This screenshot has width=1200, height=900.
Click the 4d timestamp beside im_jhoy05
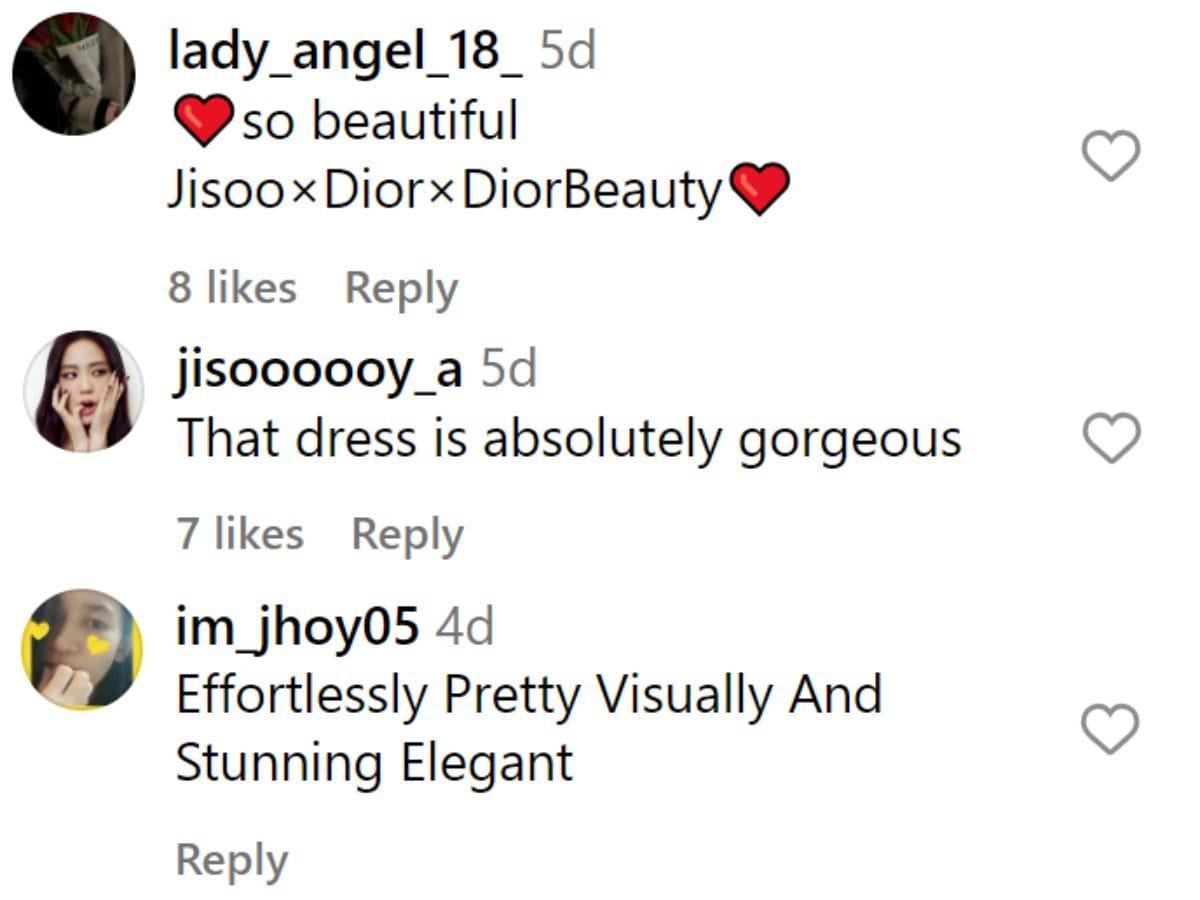[465, 628]
